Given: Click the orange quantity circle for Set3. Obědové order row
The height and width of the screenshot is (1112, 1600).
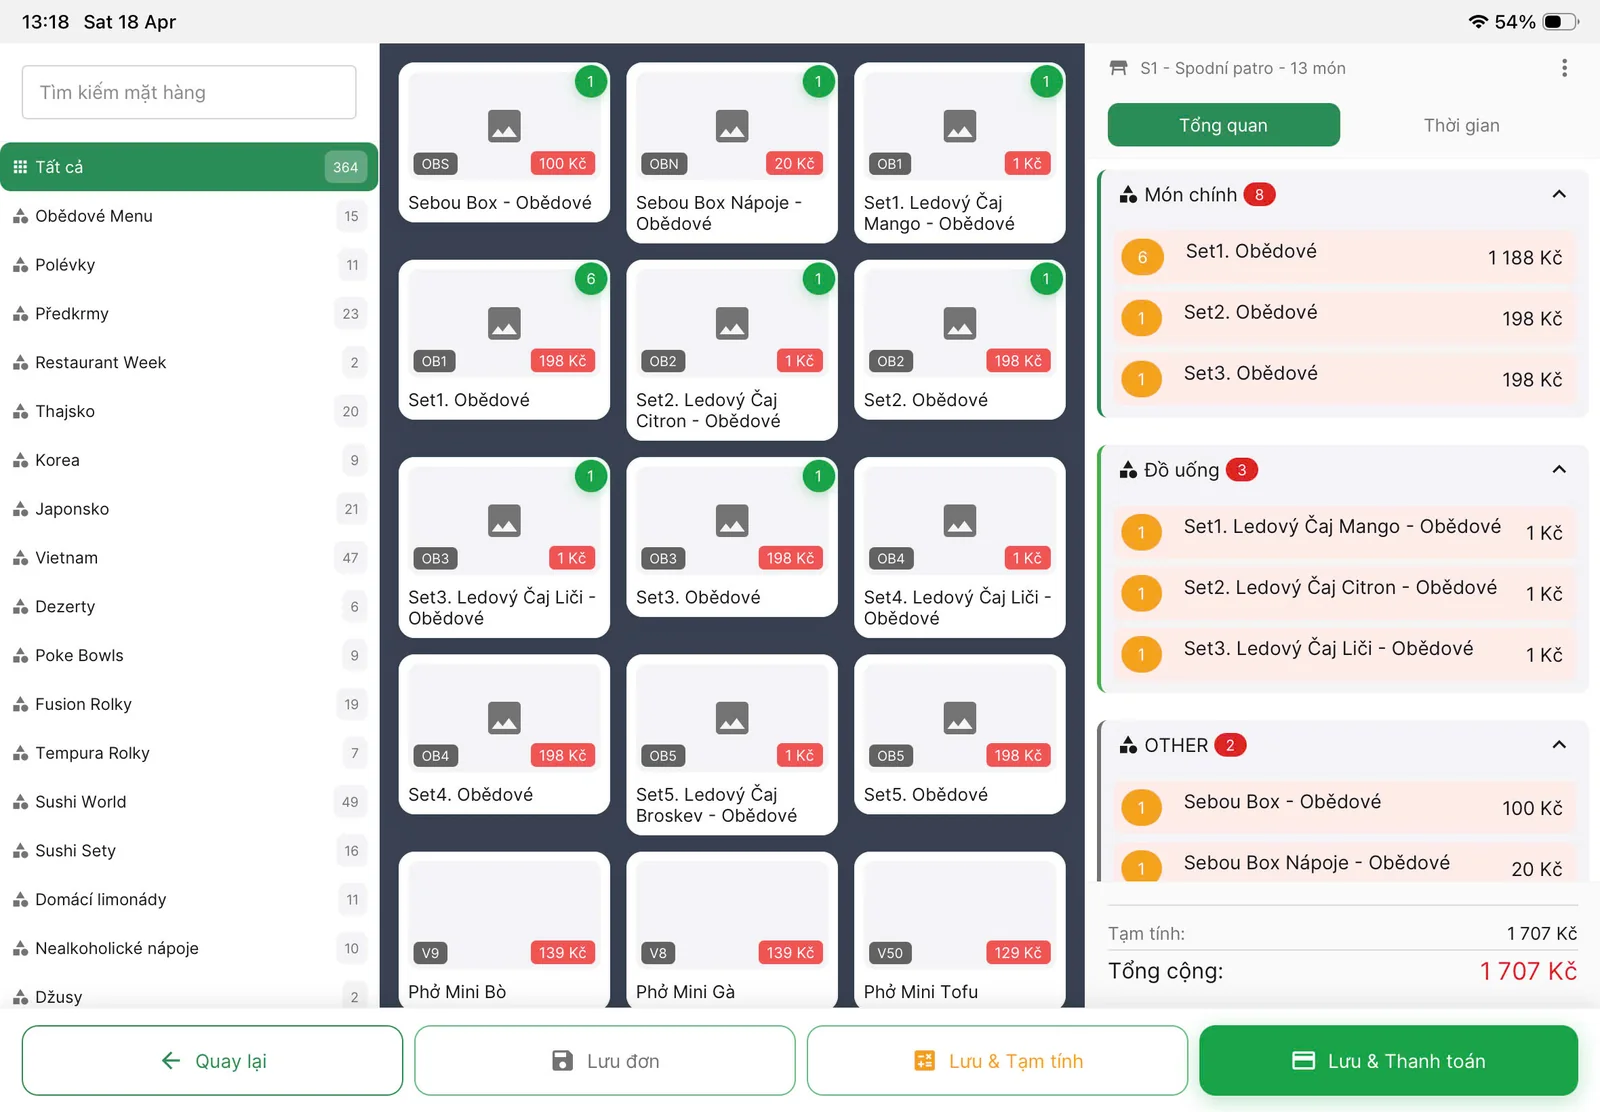Looking at the screenshot, I should [x=1142, y=379].
